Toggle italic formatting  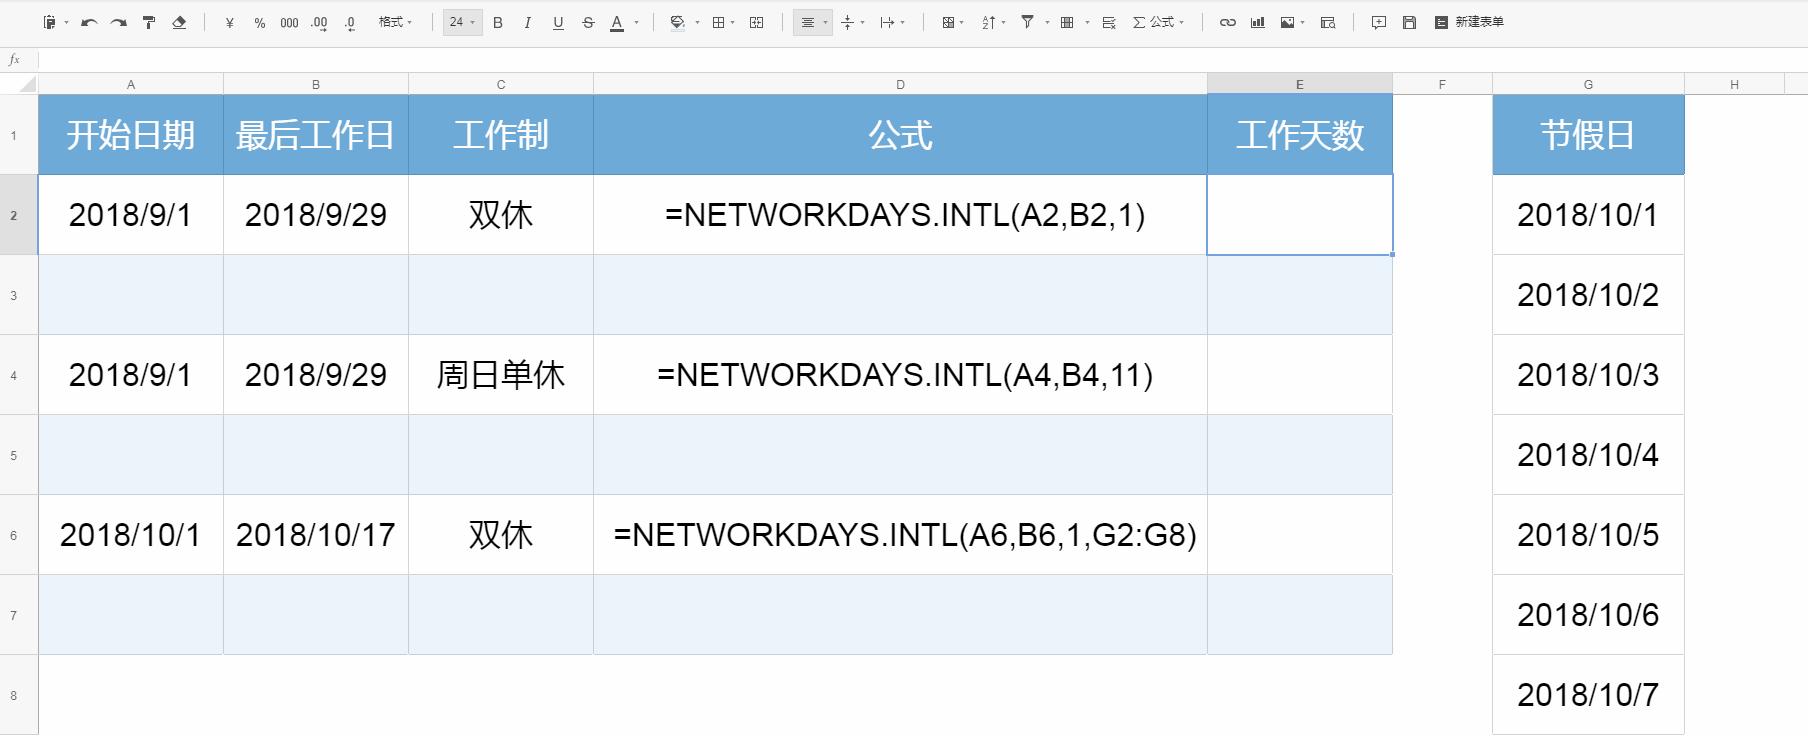pos(527,22)
